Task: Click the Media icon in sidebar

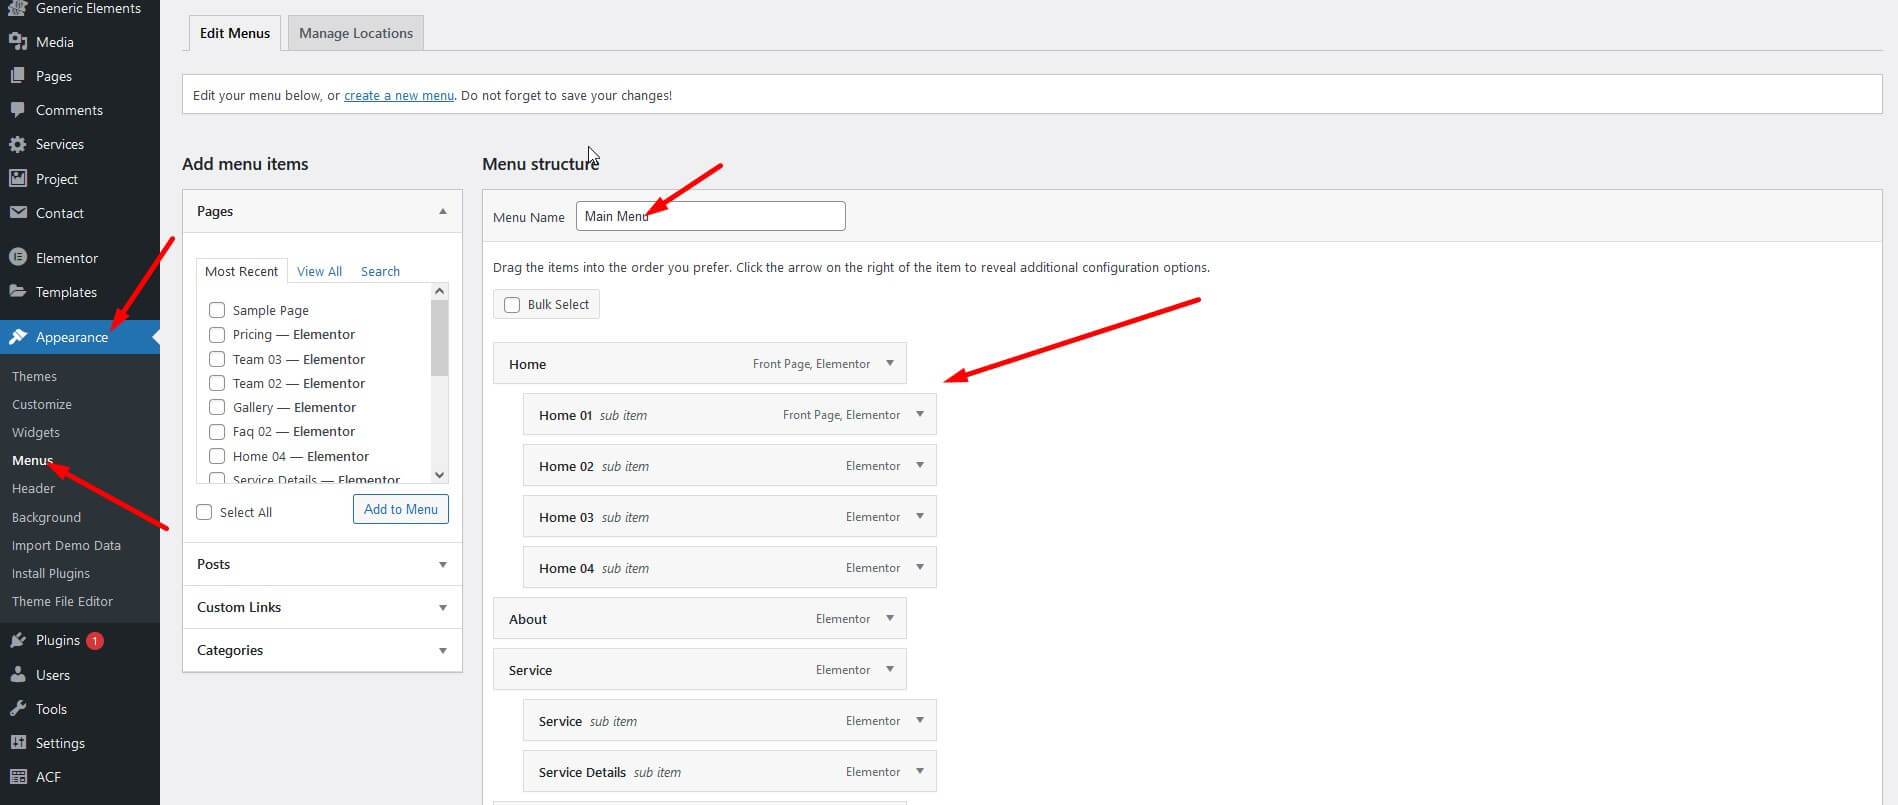Action: [17, 42]
